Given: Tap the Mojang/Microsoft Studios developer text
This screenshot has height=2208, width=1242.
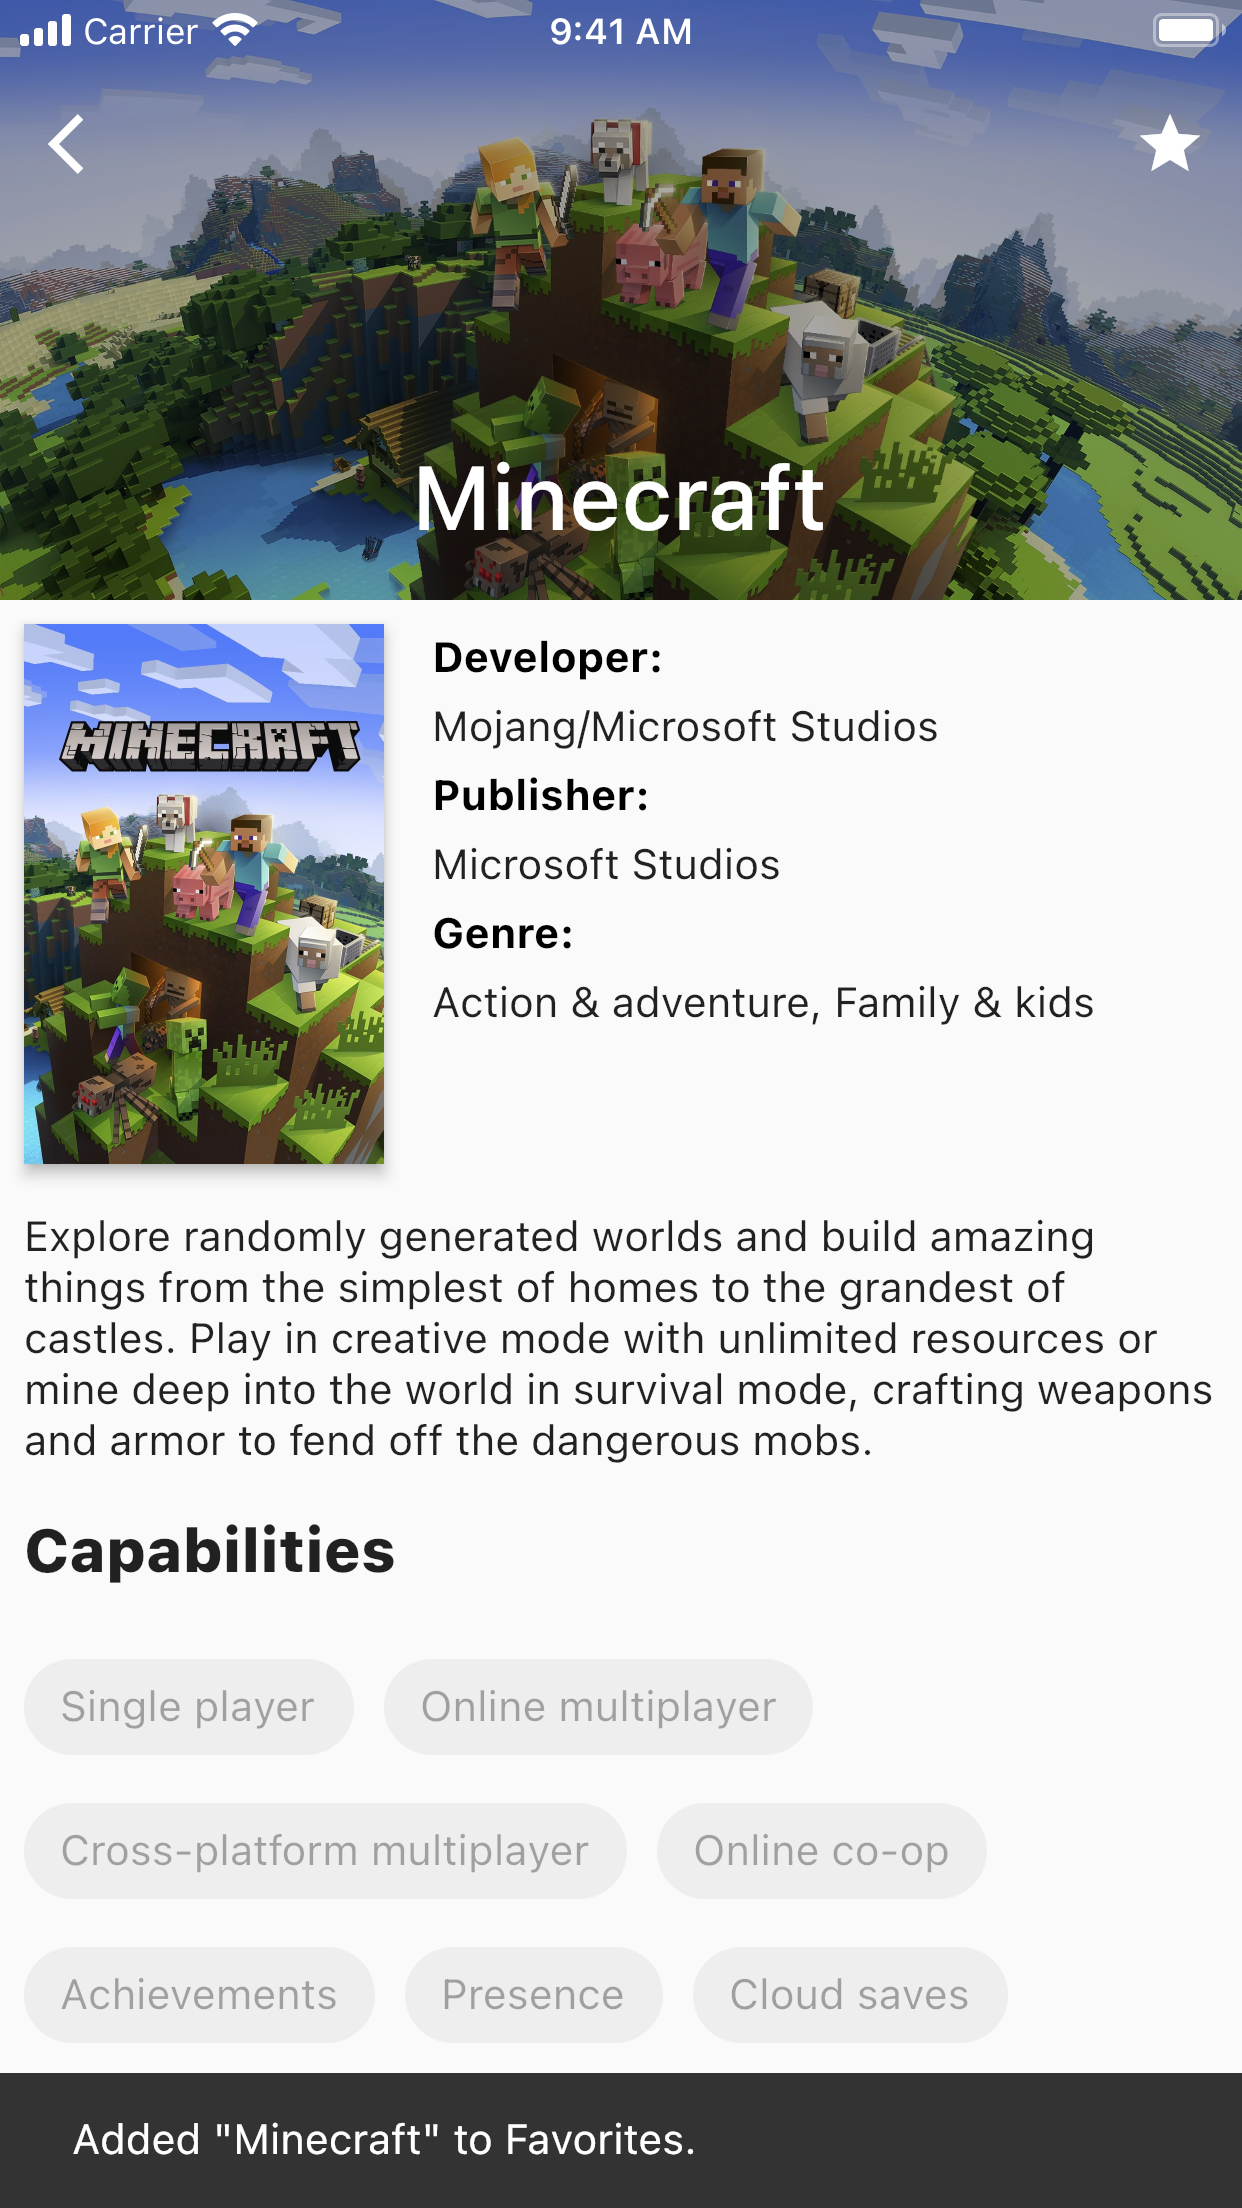Looking at the screenshot, I should point(685,727).
